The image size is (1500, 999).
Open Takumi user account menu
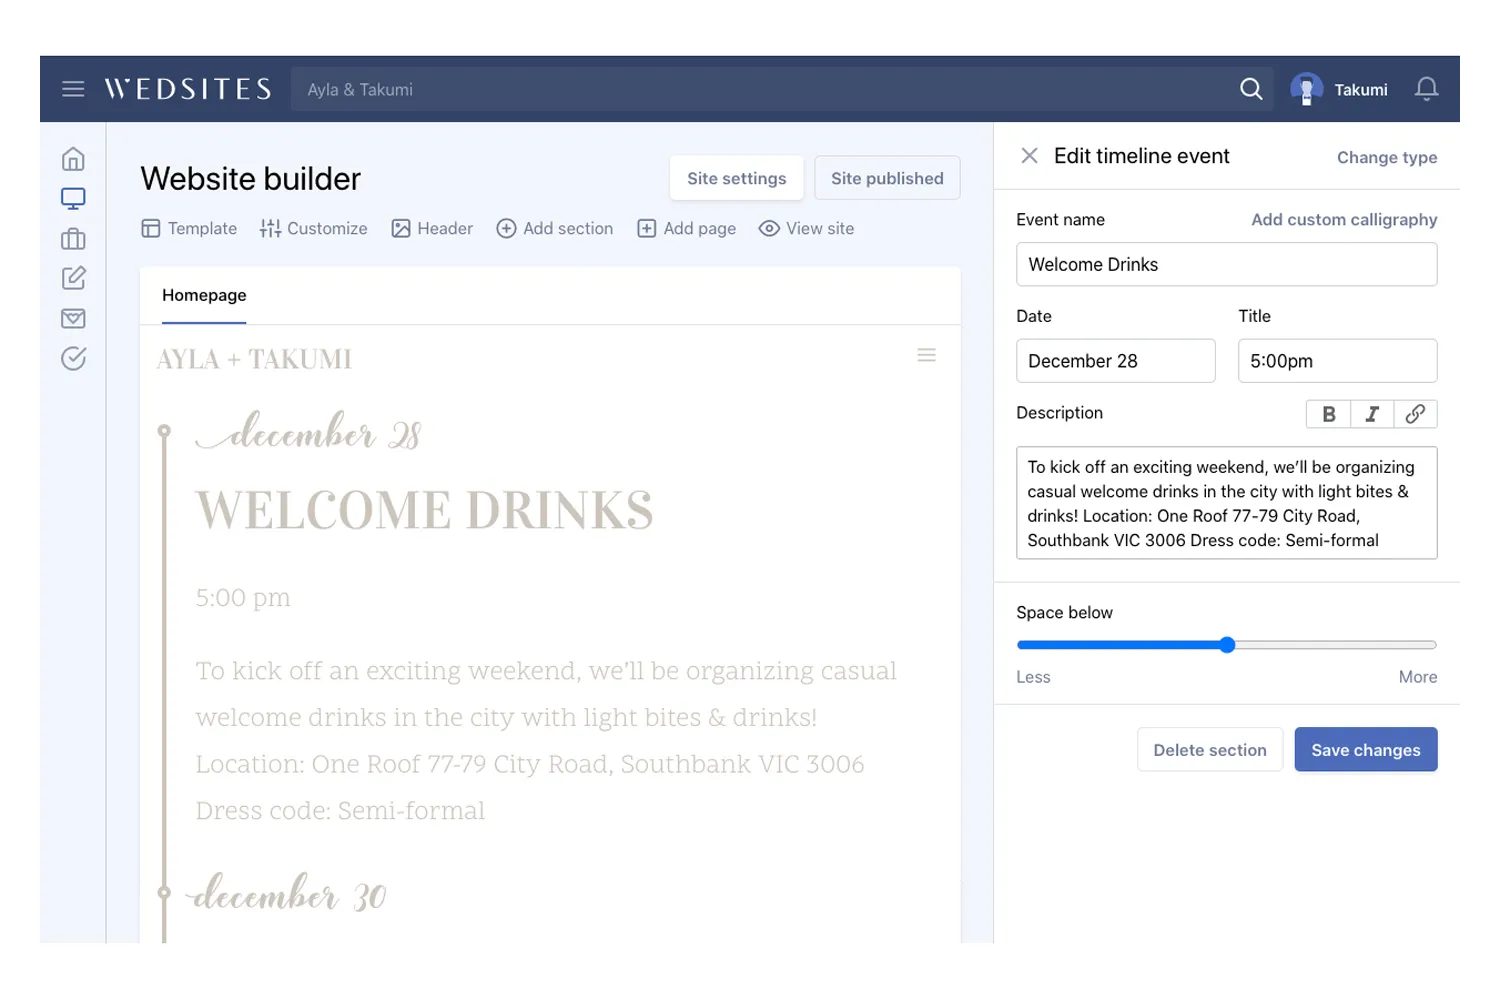1340,89
